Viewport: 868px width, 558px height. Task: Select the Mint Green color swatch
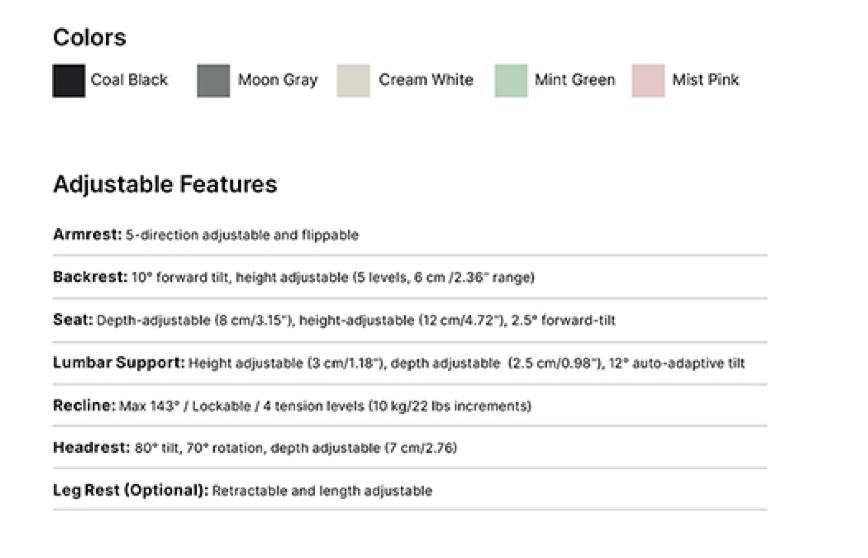(x=511, y=81)
